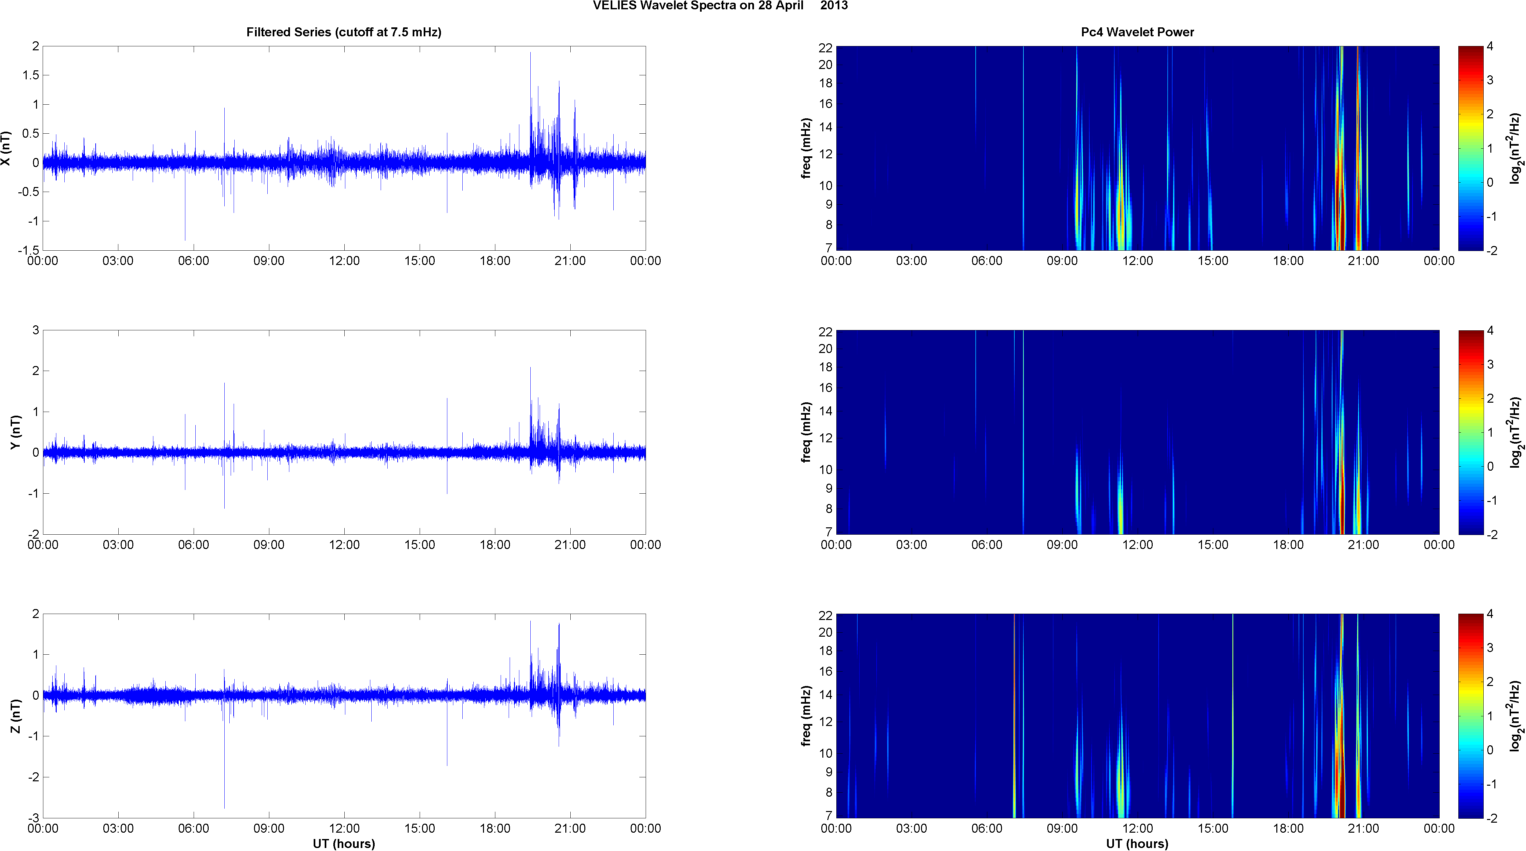Viewport: 1526px width, 851px height.
Task: Click the X (nT) axis label
Action: click(7, 148)
